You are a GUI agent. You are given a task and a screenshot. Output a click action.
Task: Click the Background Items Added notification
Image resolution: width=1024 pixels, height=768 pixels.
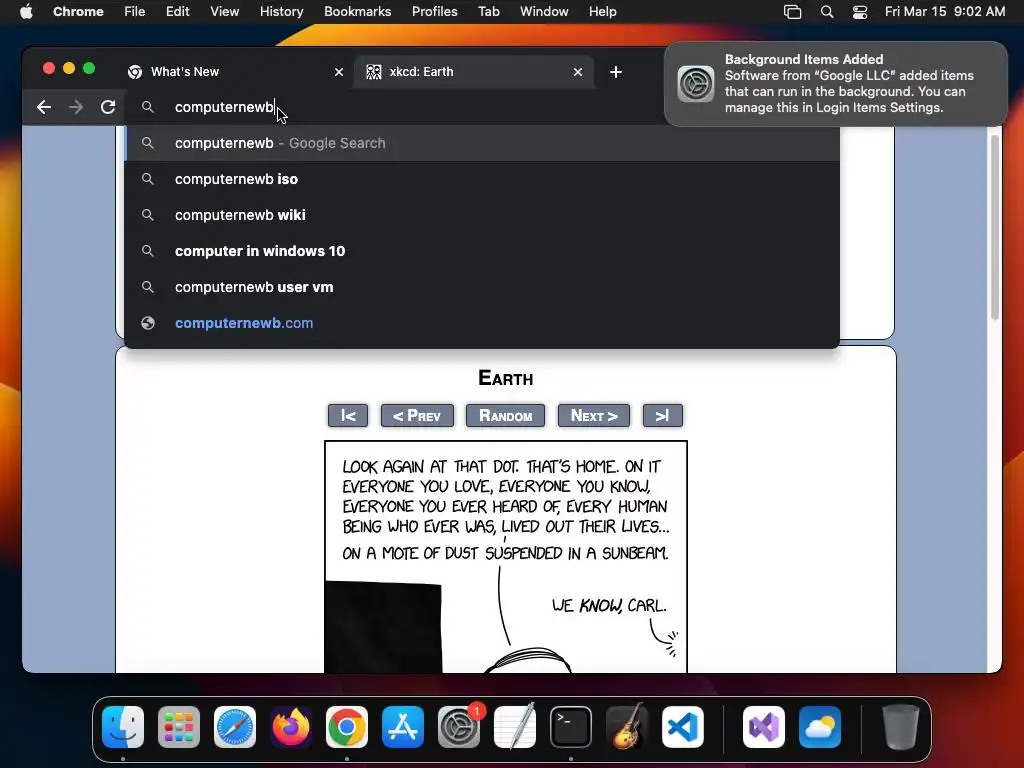tap(836, 84)
